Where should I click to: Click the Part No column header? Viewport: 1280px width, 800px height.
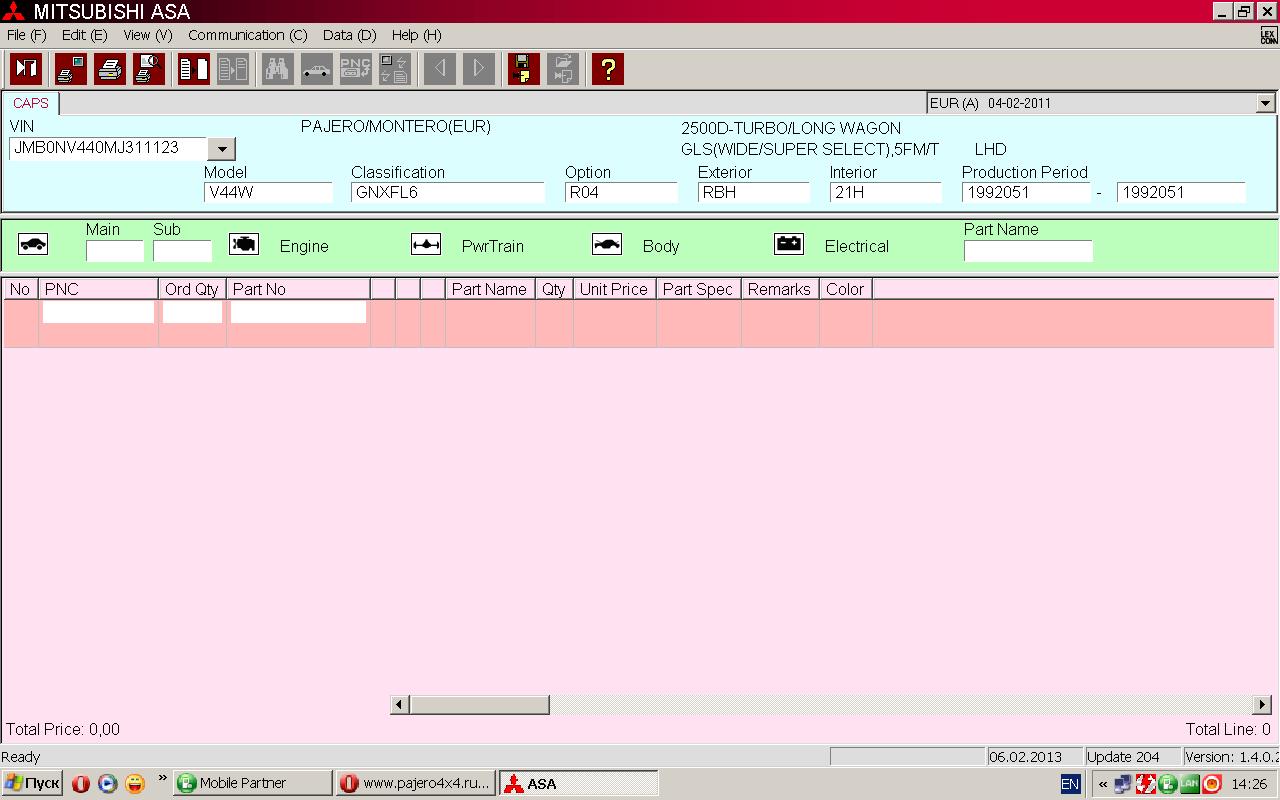click(x=259, y=289)
